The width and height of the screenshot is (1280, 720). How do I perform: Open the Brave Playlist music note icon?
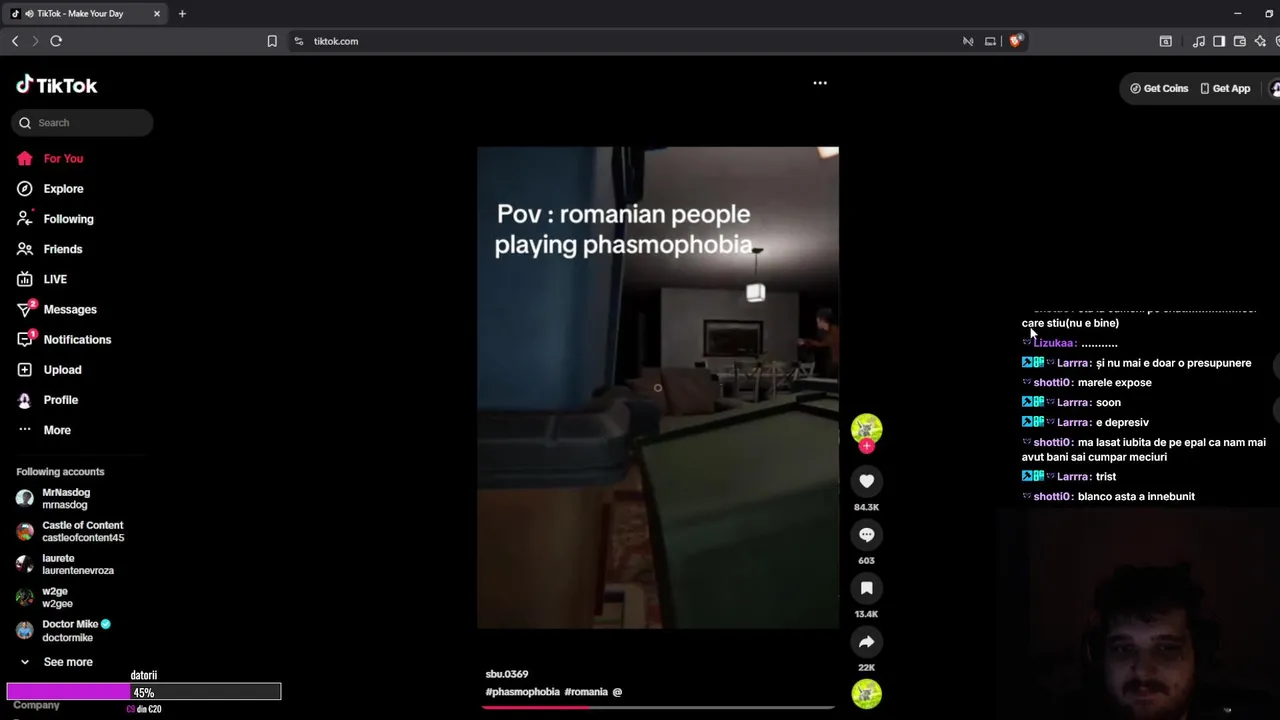point(1199,41)
